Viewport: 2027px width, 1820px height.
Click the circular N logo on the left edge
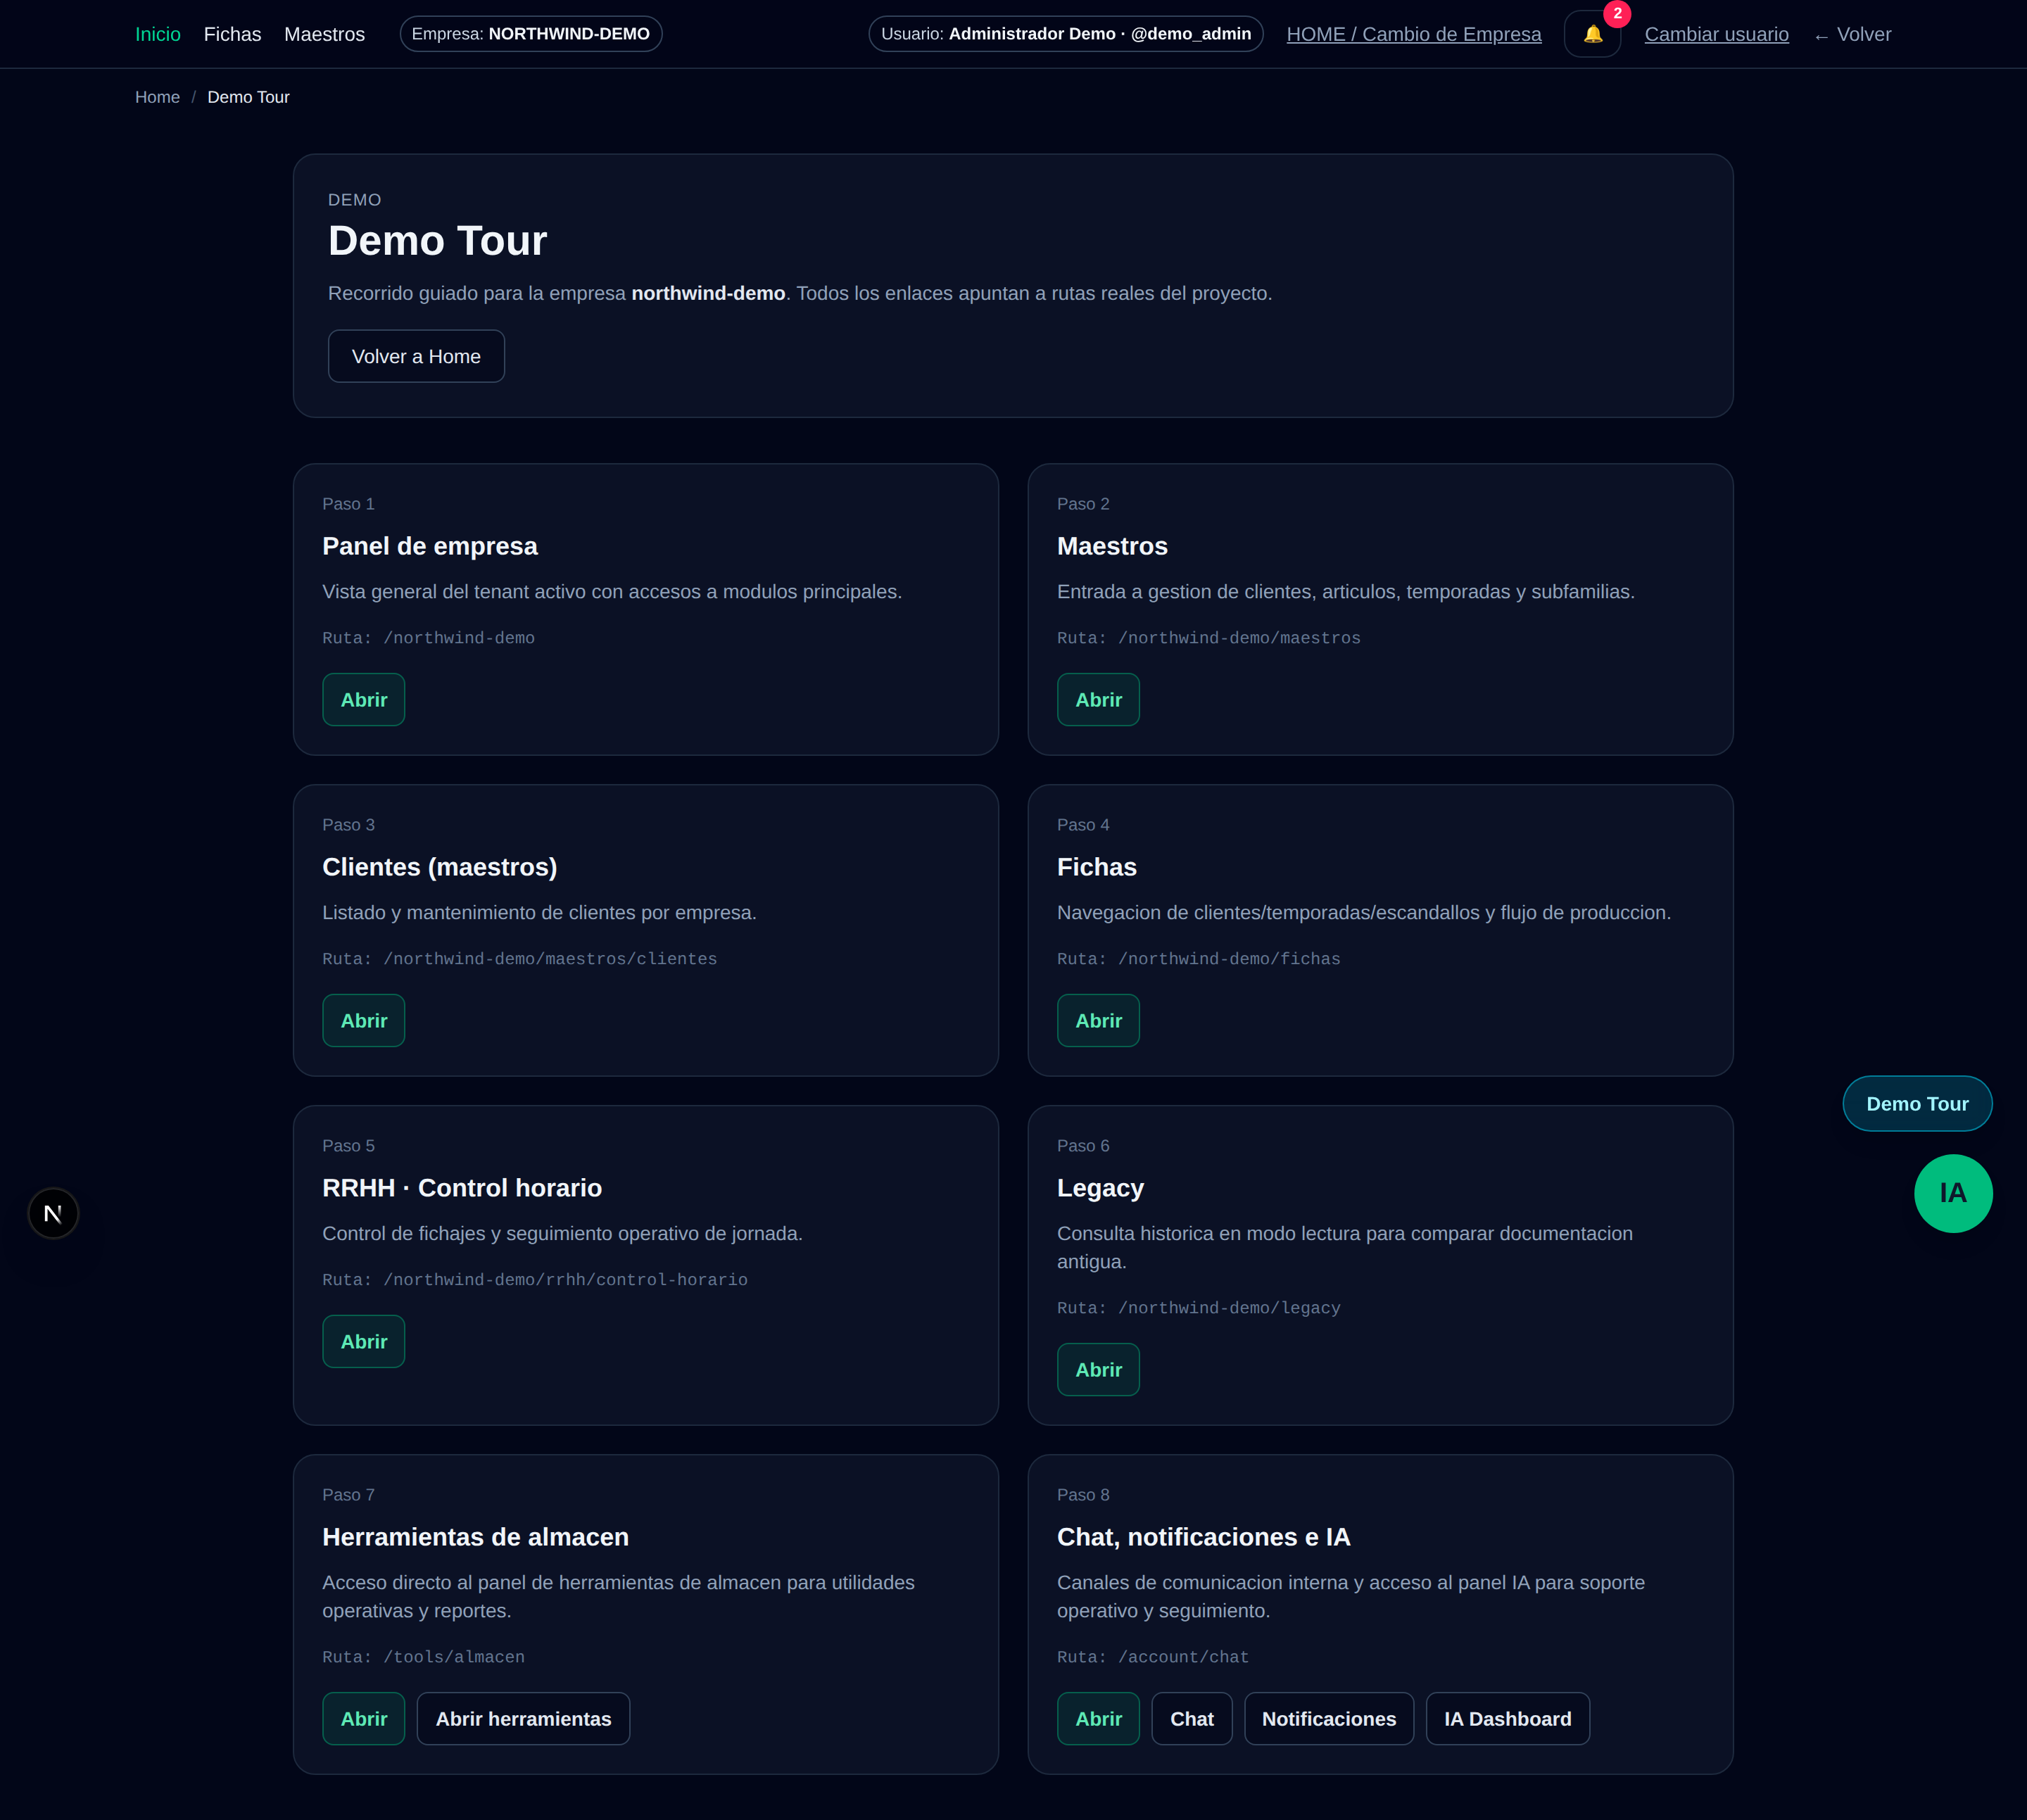pyautogui.click(x=53, y=1213)
